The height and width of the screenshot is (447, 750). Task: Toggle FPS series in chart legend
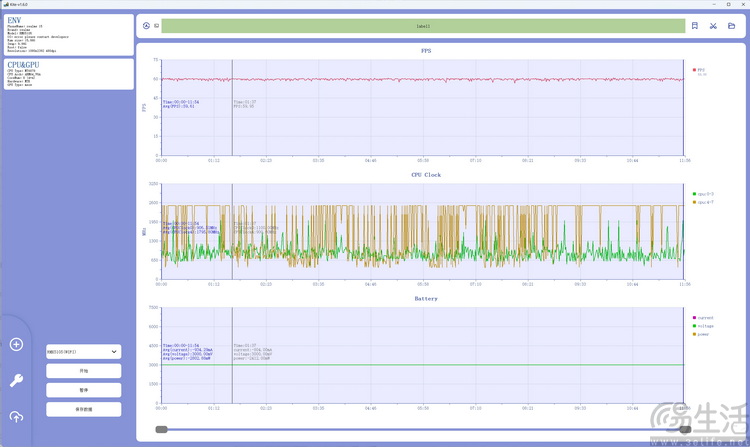[700, 70]
